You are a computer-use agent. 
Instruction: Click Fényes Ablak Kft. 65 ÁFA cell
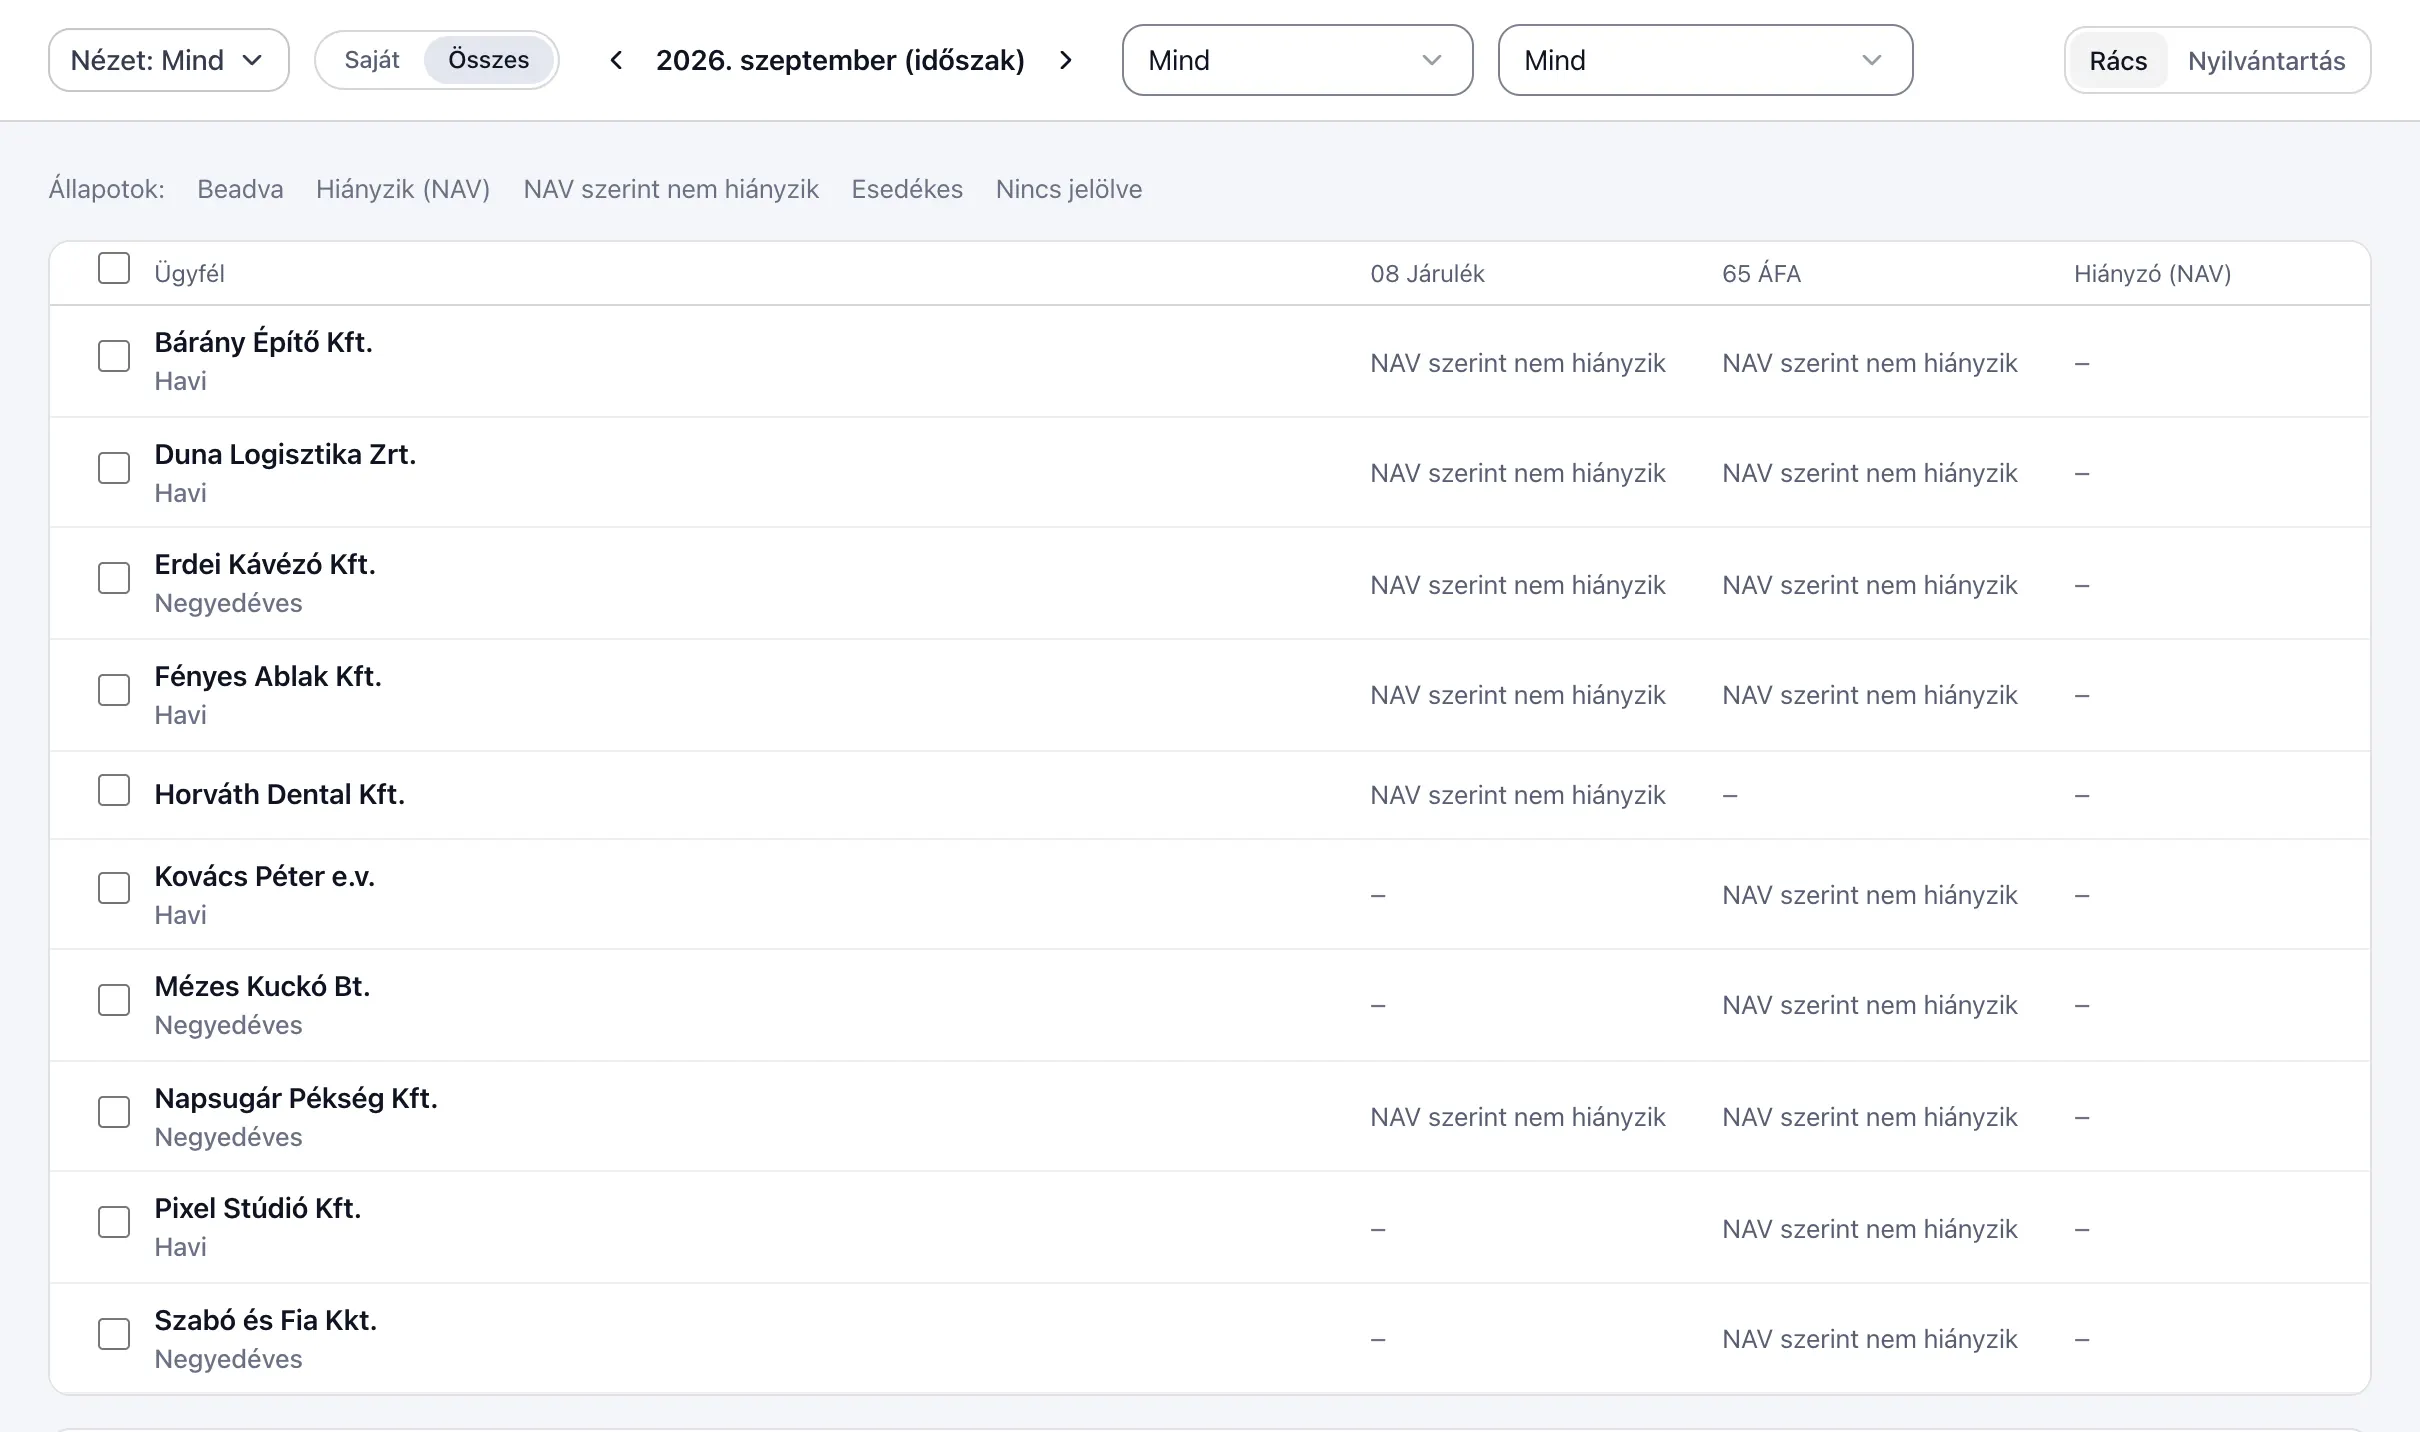pos(1869,695)
